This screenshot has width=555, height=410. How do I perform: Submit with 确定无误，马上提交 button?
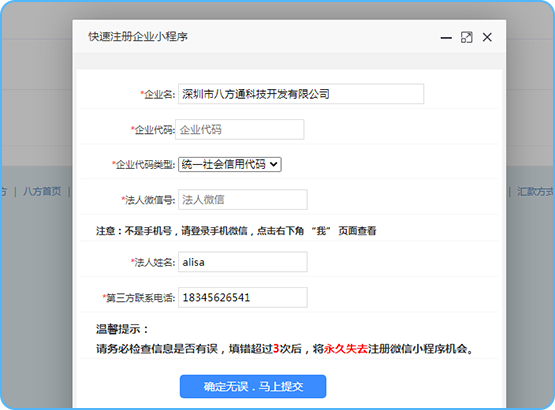coord(253,386)
